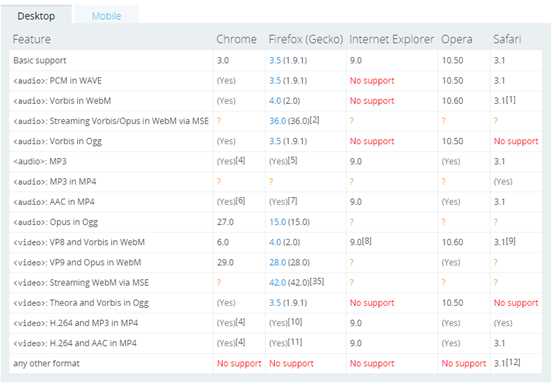Screen dimensions: 558x388
Task: Click Chrome 3.0 in Basic support row
Action: coord(223,60)
